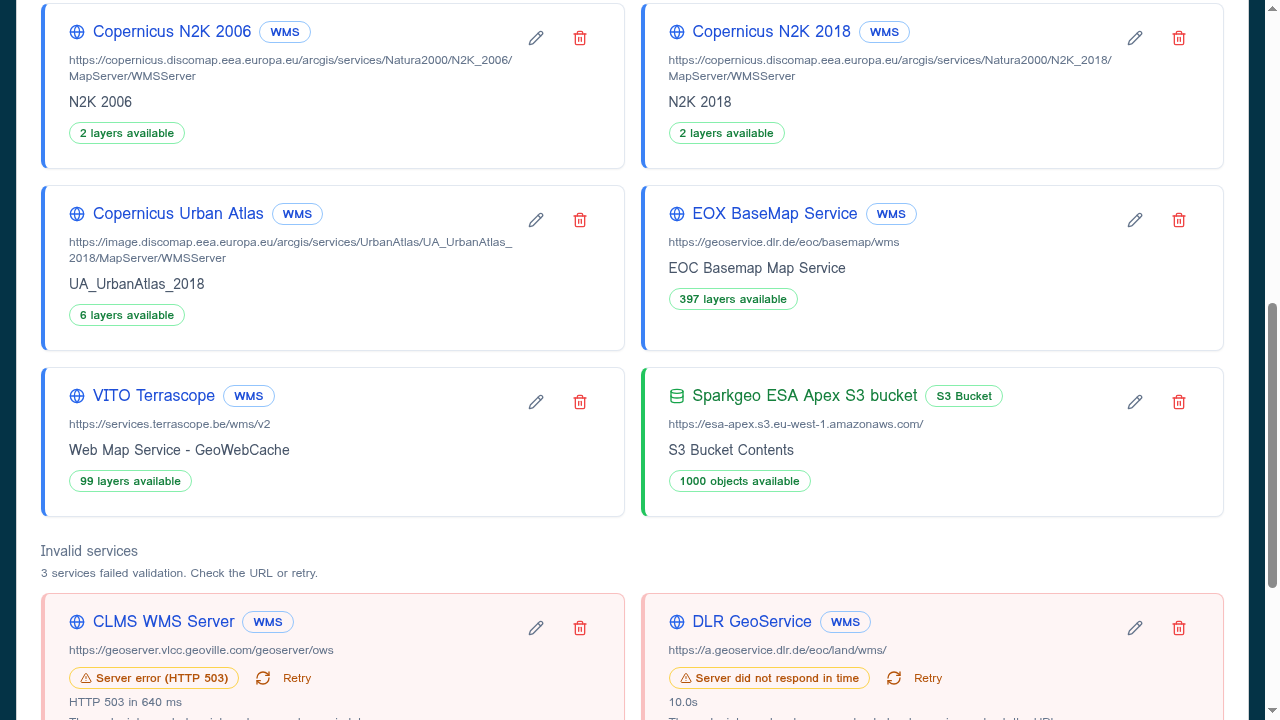Edit the Copernicus Urban Atlas service
Image resolution: width=1280 pixels, height=720 pixels.
536,220
